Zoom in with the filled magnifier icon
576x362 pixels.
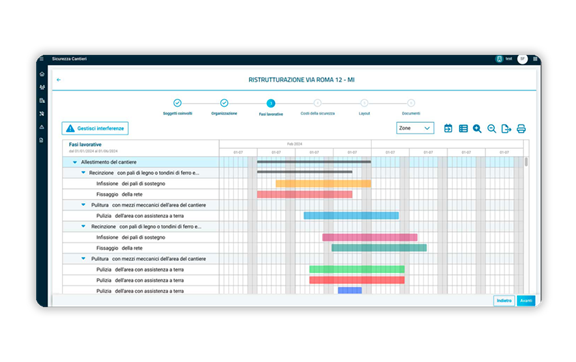(x=477, y=128)
